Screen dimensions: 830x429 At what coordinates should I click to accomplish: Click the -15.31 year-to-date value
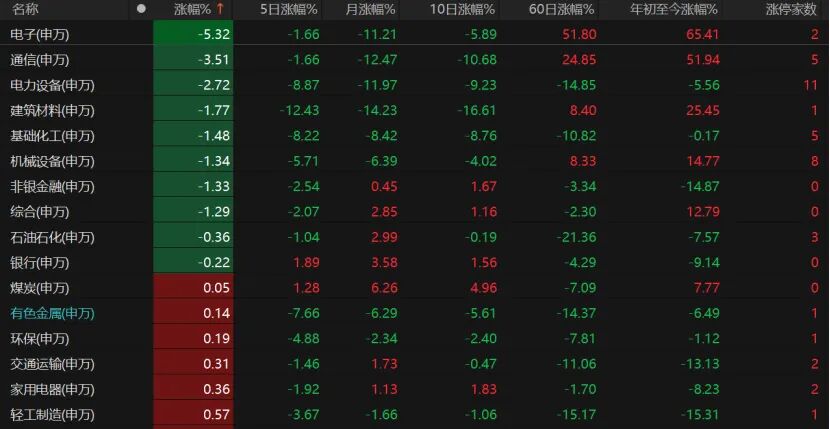click(700, 415)
